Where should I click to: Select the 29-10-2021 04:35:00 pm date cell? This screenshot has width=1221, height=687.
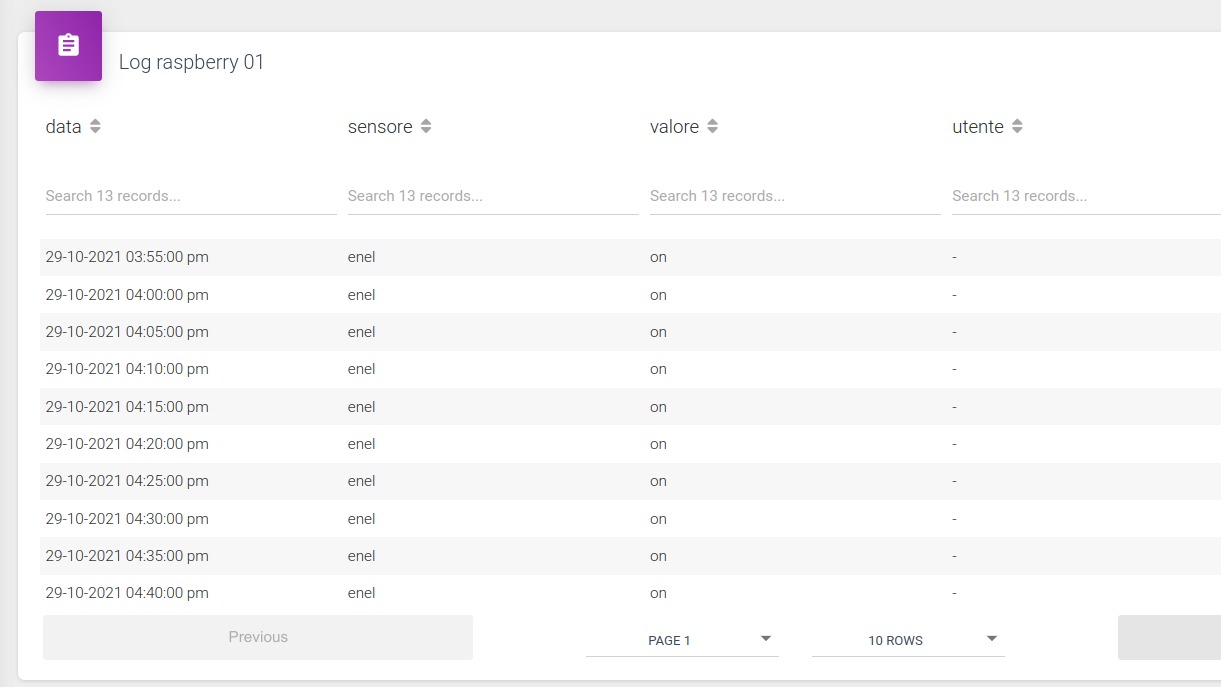point(127,556)
